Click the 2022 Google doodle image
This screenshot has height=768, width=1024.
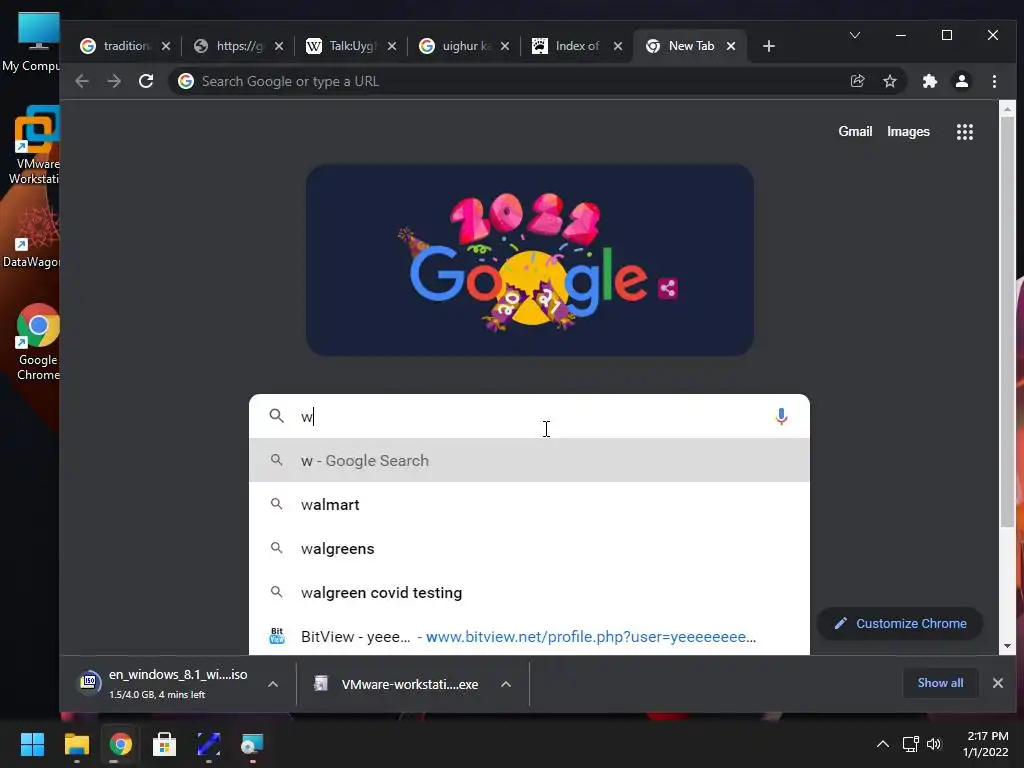(530, 260)
